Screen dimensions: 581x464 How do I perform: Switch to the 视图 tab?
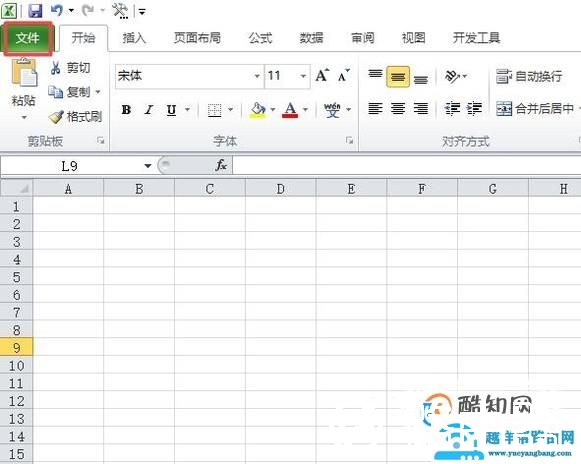(x=414, y=38)
